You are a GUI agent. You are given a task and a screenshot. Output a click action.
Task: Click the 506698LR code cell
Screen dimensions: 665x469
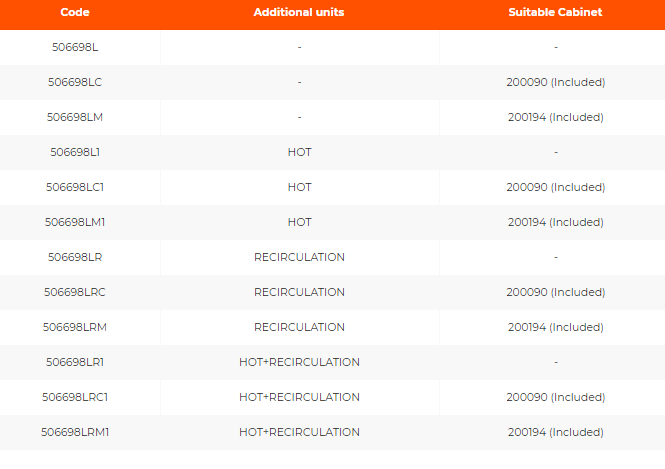tap(74, 257)
